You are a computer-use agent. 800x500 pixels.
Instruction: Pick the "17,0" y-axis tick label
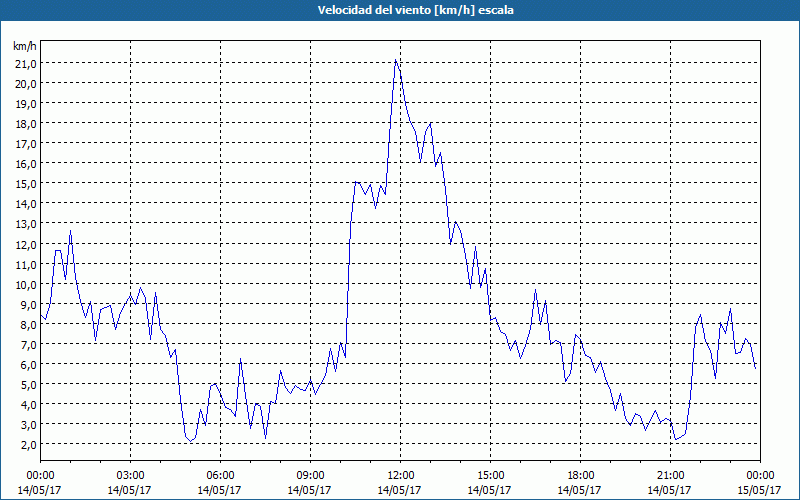tap(27, 144)
